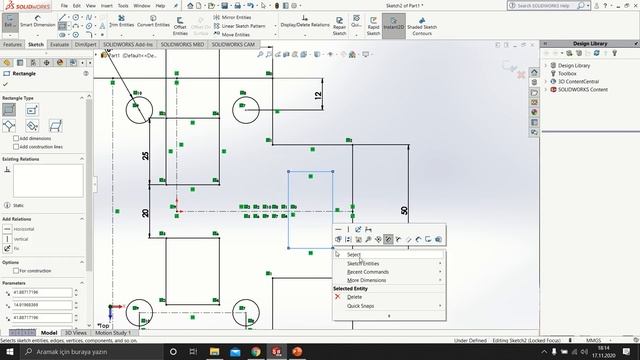Image resolution: width=640 pixels, height=360 pixels.
Task: Collapse the Add Relations section
Action: click(x=82, y=219)
